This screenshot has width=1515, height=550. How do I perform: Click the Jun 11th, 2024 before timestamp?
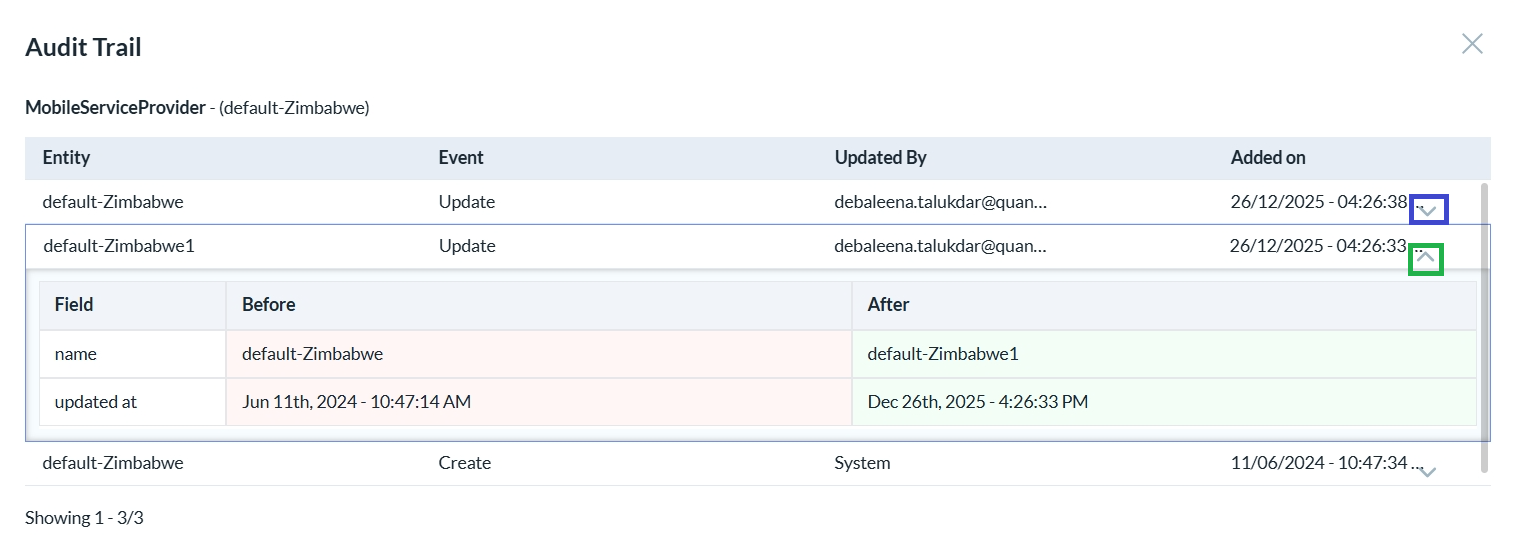coord(356,402)
